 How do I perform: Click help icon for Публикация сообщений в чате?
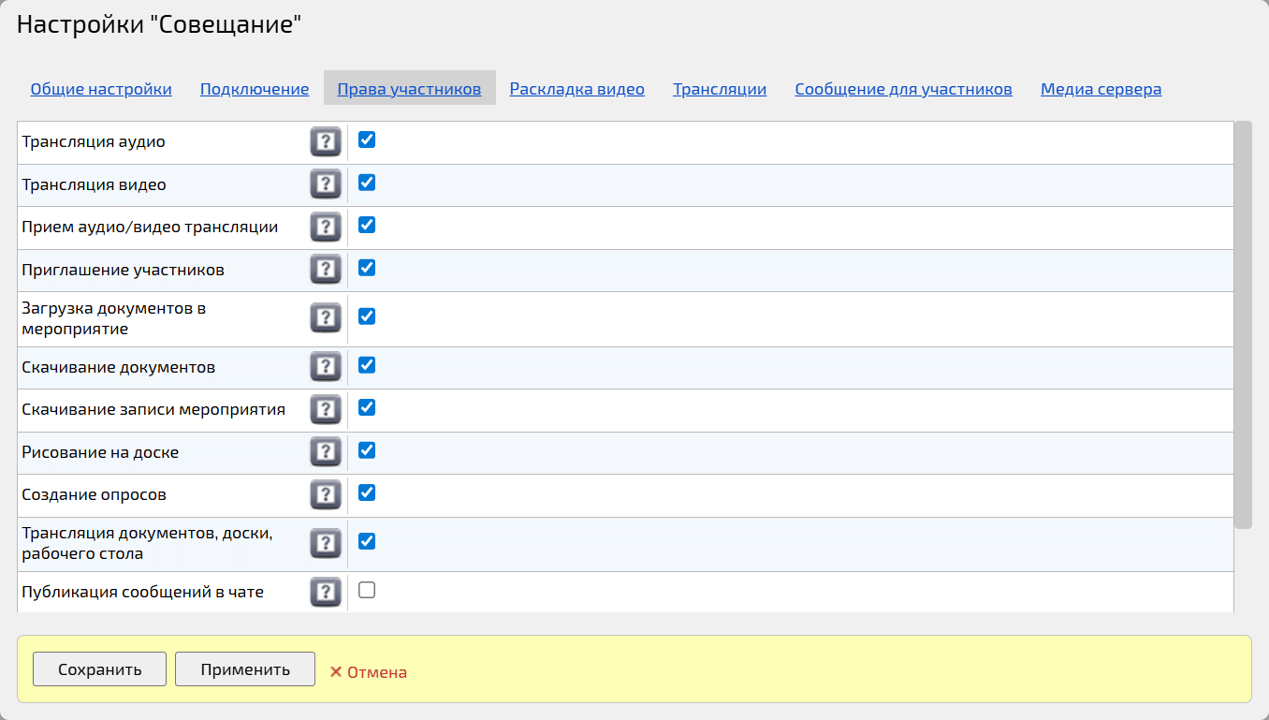pos(325,592)
